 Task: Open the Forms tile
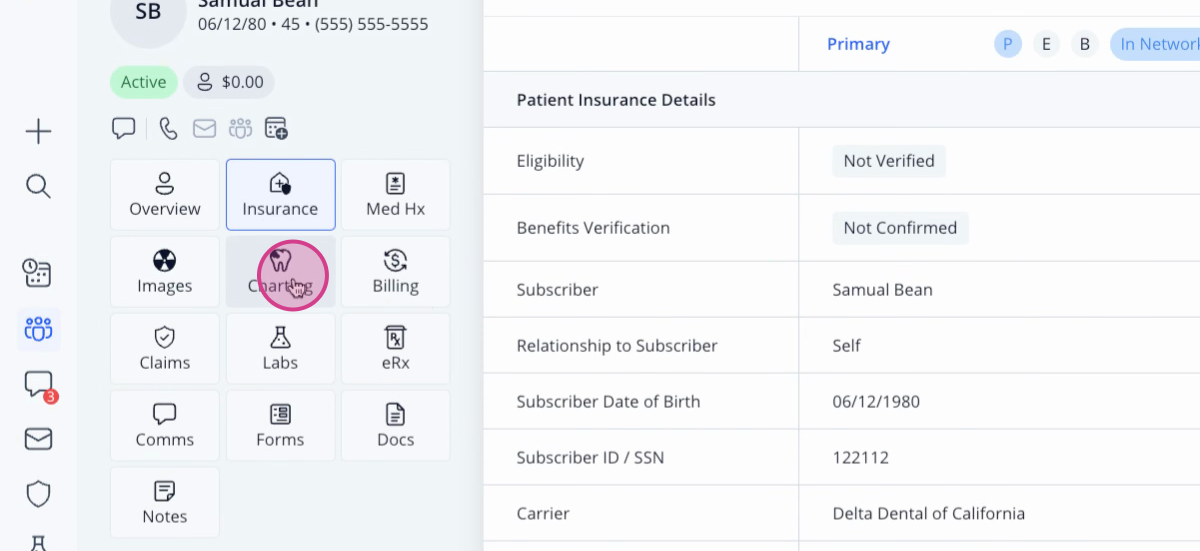(x=280, y=426)
